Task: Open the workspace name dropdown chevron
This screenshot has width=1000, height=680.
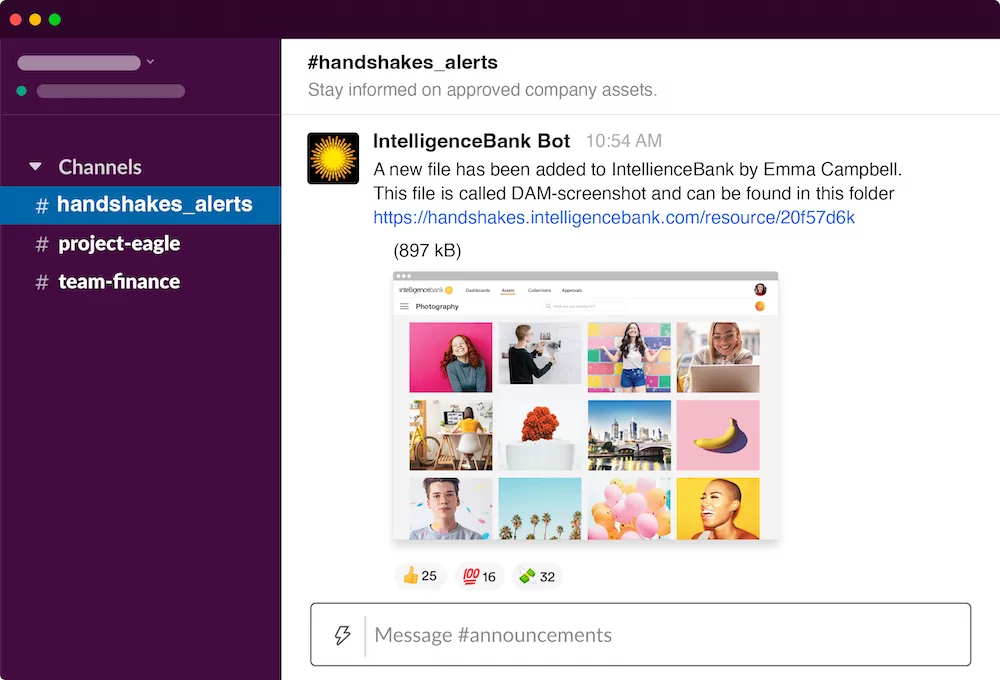Action: tap(151, 62)
